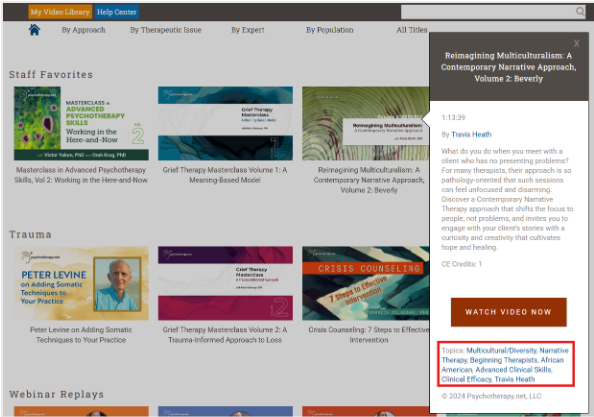Click in the search input field
The image size is (594, 417).
(x=489, y=12)
